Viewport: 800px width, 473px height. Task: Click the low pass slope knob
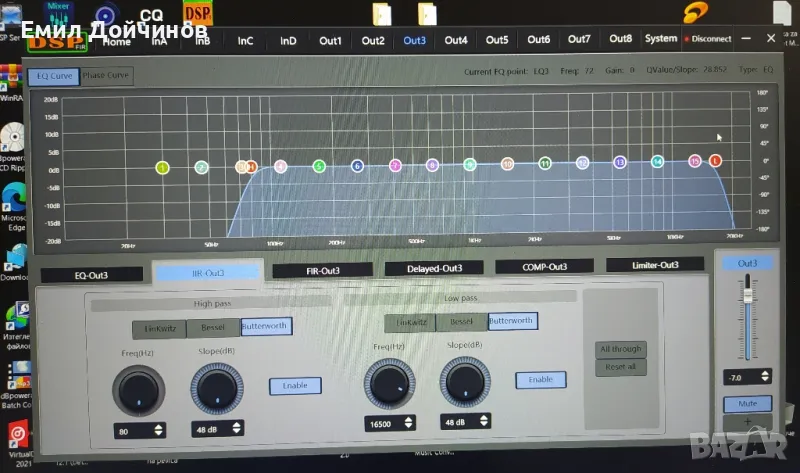(x=462, y=382)
